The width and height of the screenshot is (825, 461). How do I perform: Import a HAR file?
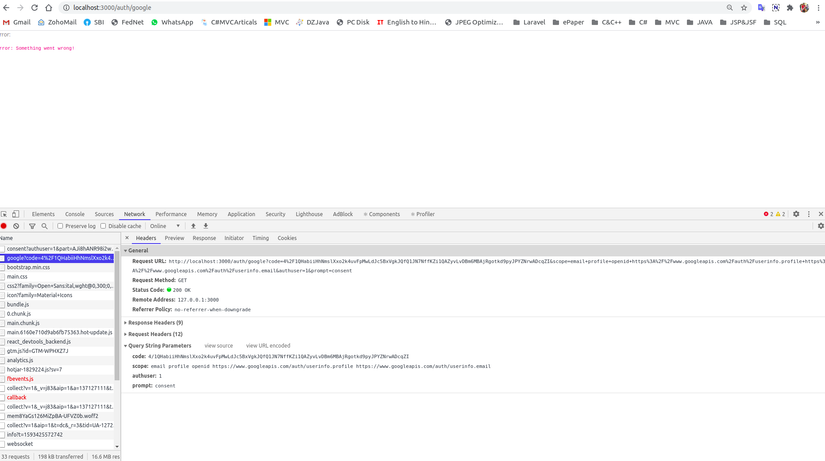pos(193,226)
